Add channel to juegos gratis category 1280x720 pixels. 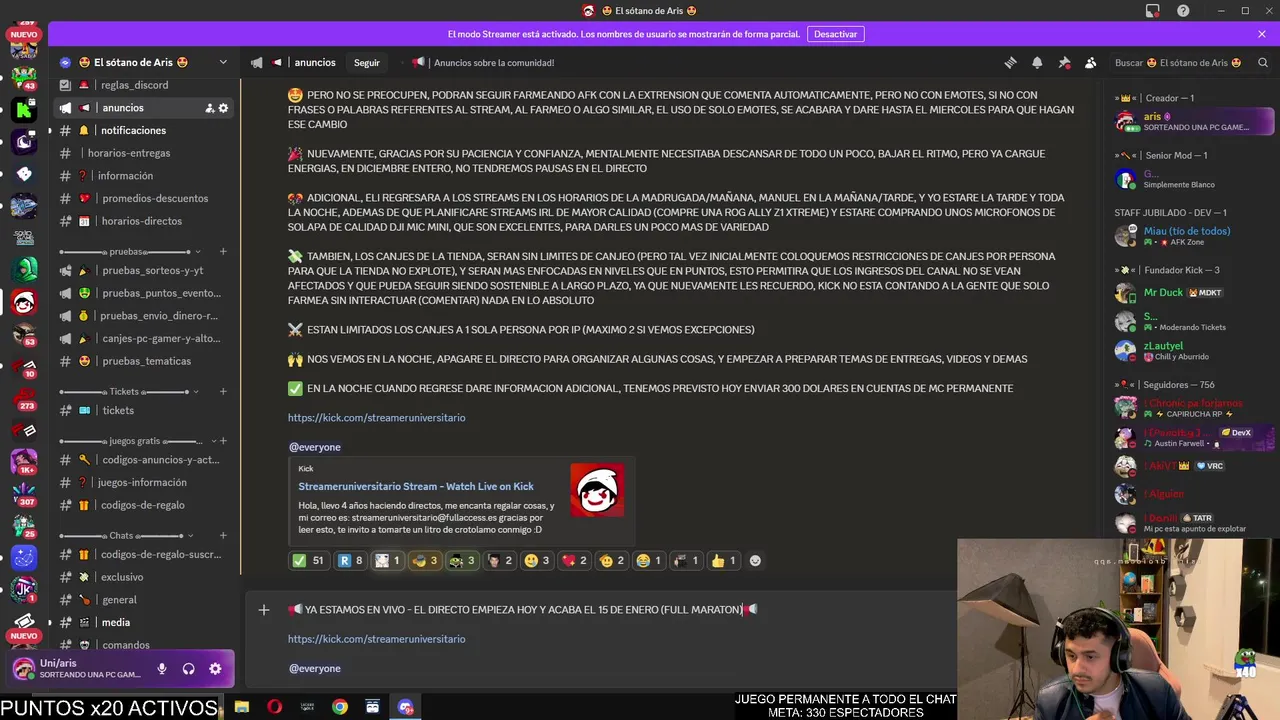point(223,440)
